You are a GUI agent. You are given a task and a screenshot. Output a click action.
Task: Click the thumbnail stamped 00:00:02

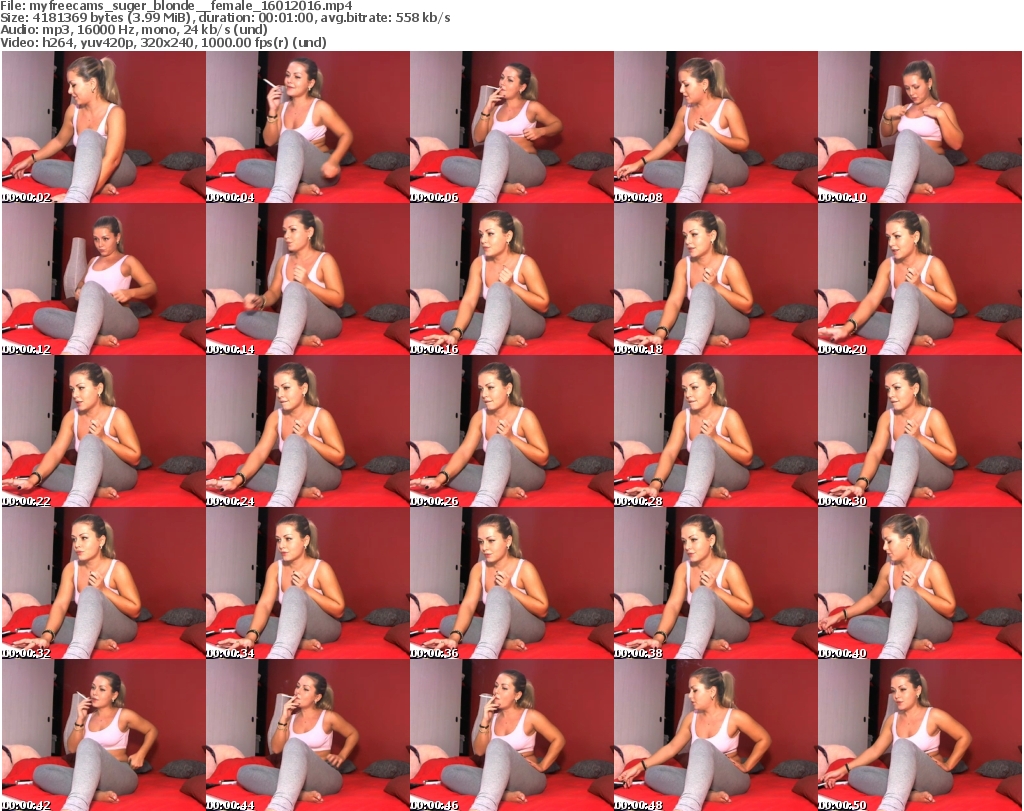point(104,127)
